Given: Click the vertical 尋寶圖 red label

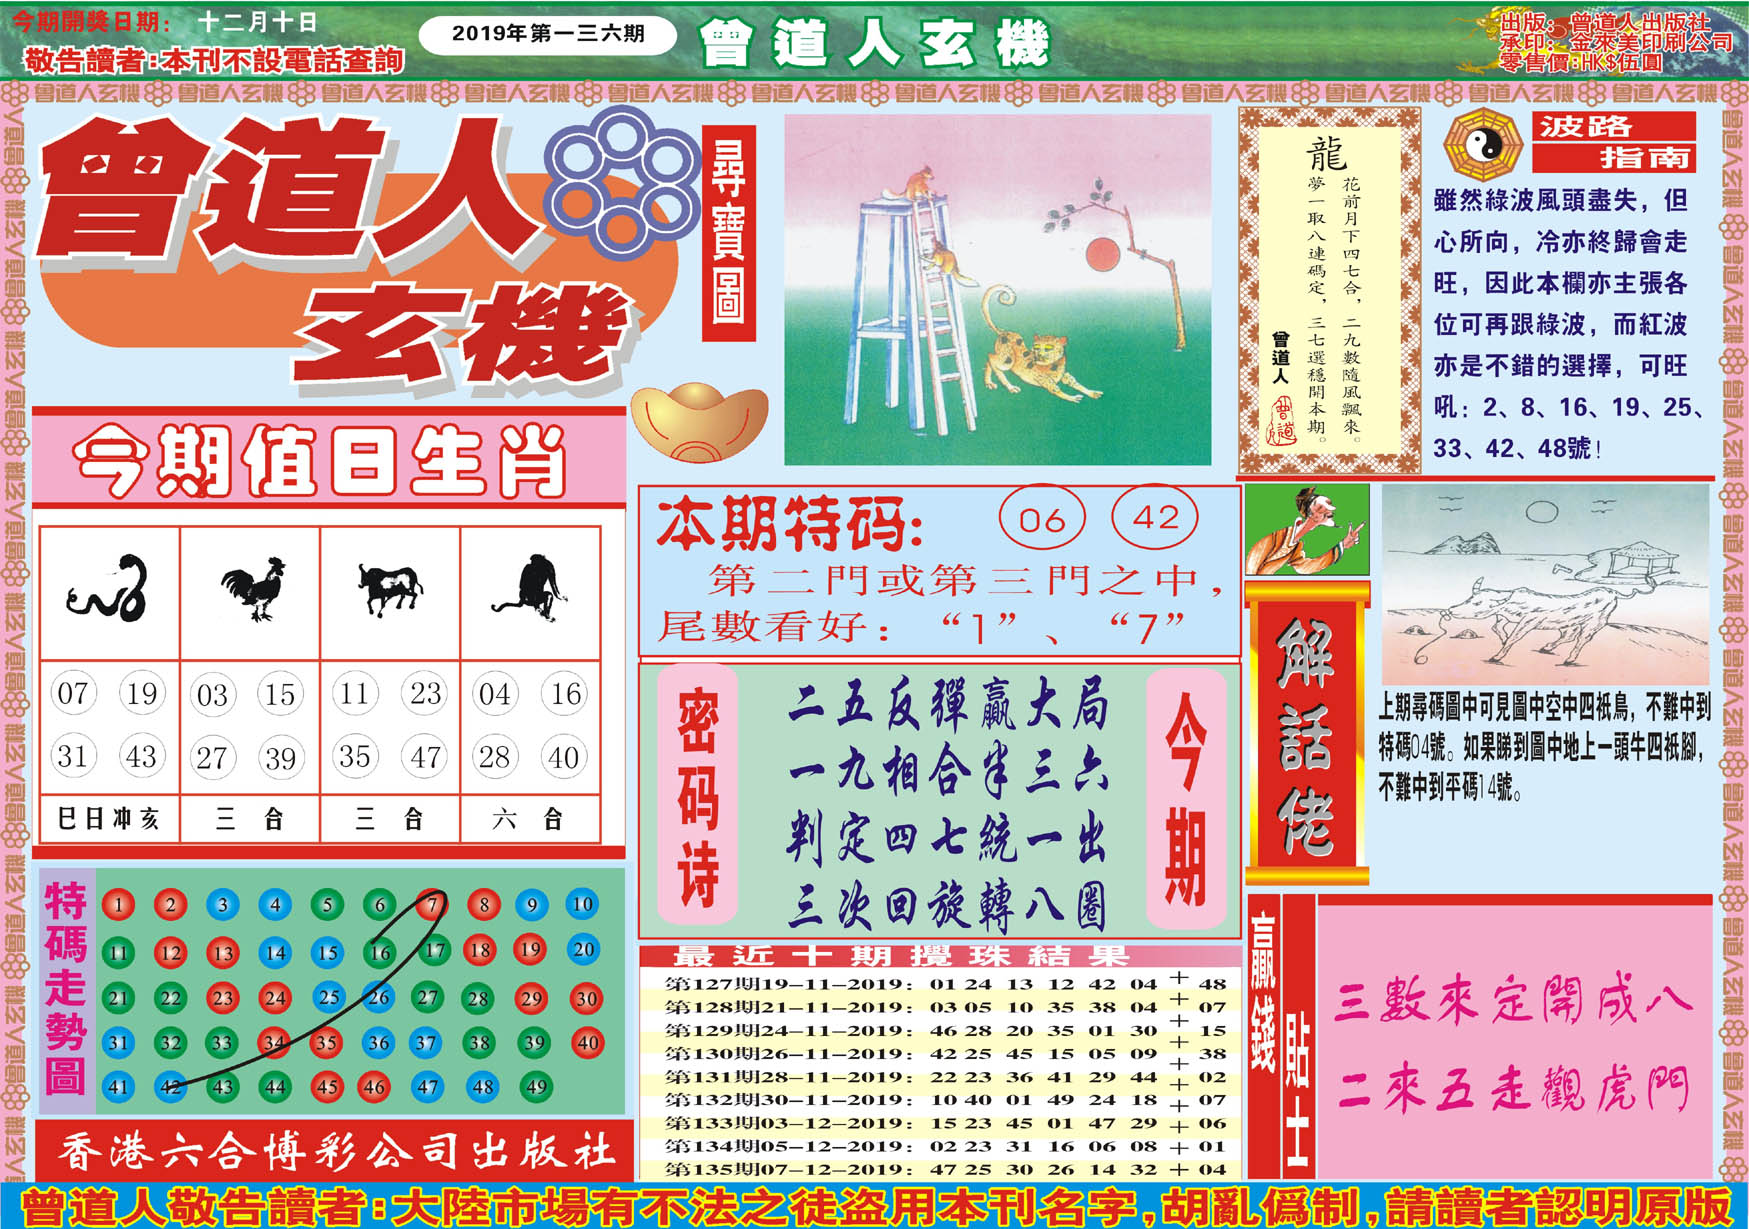Looking at the screenshot, I should point(728,233).
